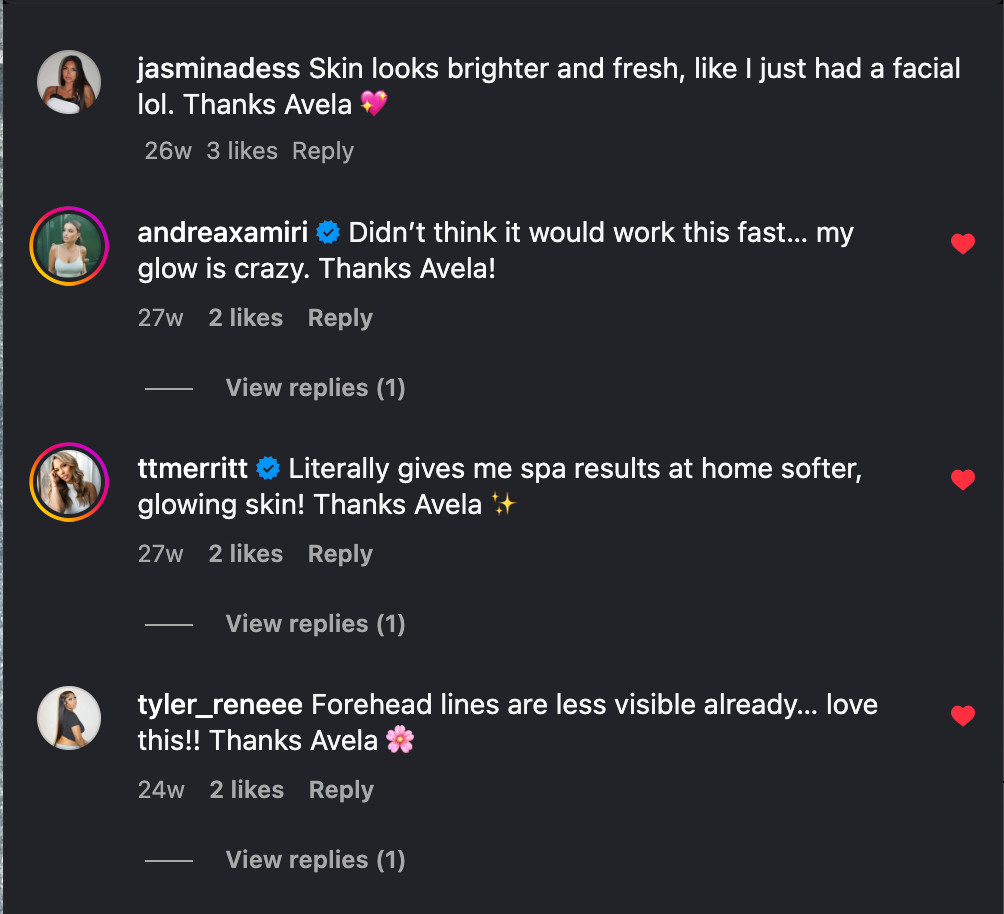Toggle like heart on tyler_reneee's comment
Screen dimensions: 1004x914
[x=962, y=716]
